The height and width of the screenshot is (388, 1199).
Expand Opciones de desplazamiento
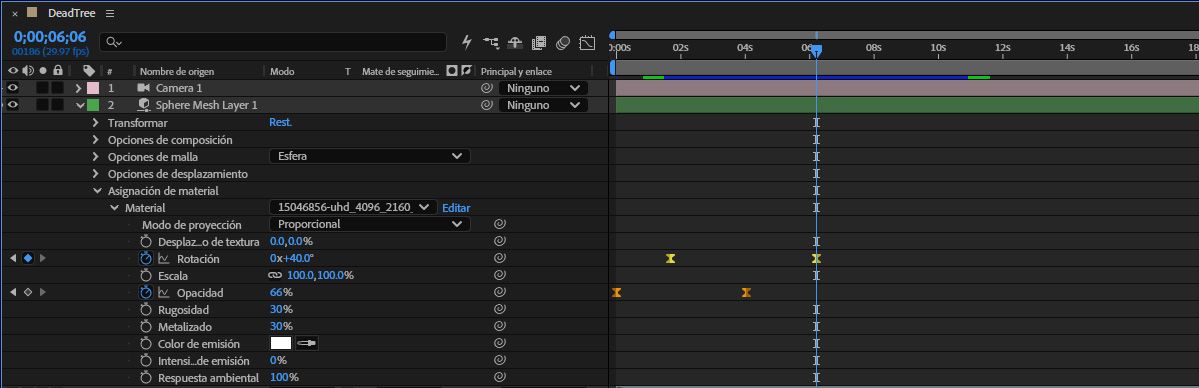coord(96,174)
